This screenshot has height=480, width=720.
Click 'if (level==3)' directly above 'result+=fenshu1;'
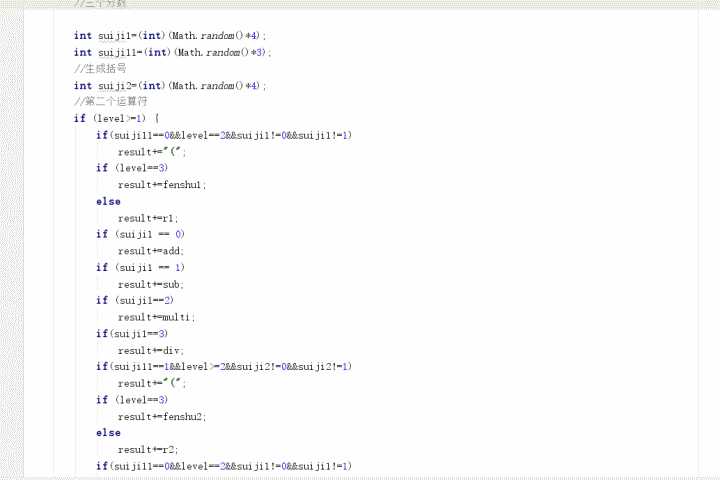tap(132, 168)
